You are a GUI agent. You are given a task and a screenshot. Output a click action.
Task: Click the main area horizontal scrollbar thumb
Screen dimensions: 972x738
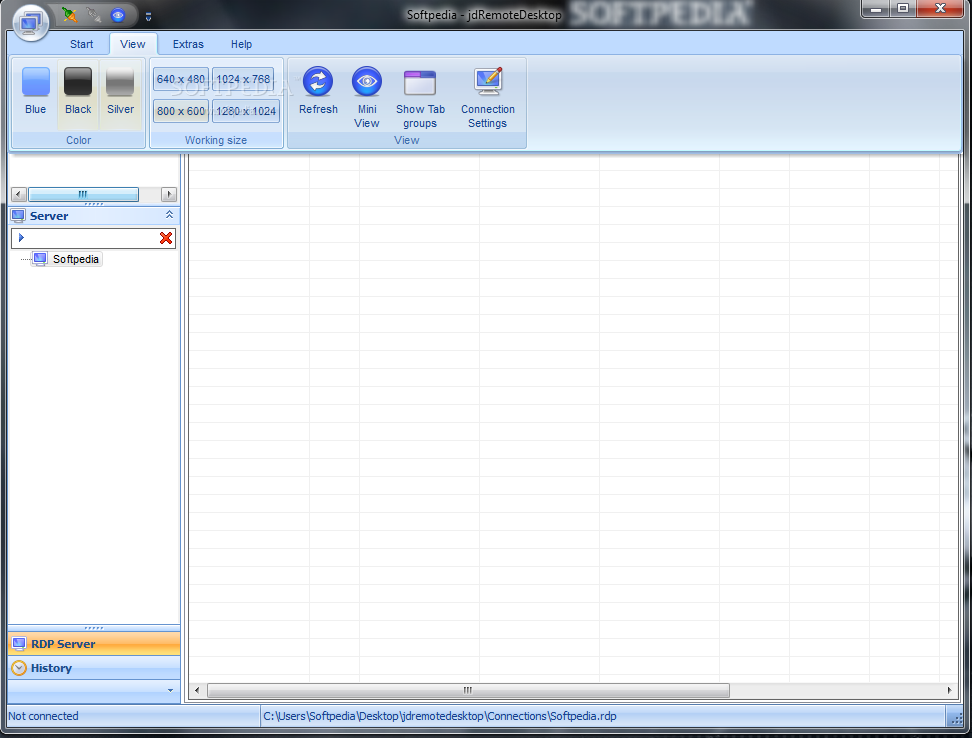pyautogui.click(x=468, y=690)
